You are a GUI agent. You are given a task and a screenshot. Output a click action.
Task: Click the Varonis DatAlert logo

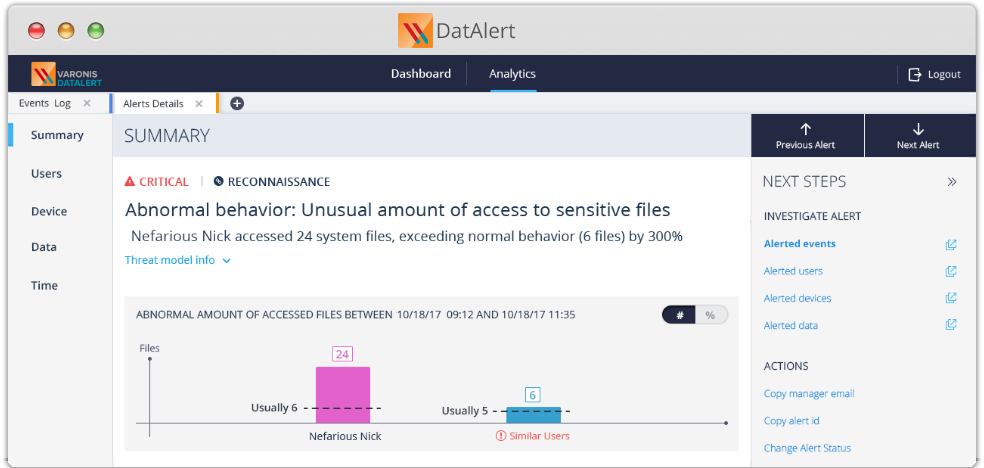[x=66, y=74]
